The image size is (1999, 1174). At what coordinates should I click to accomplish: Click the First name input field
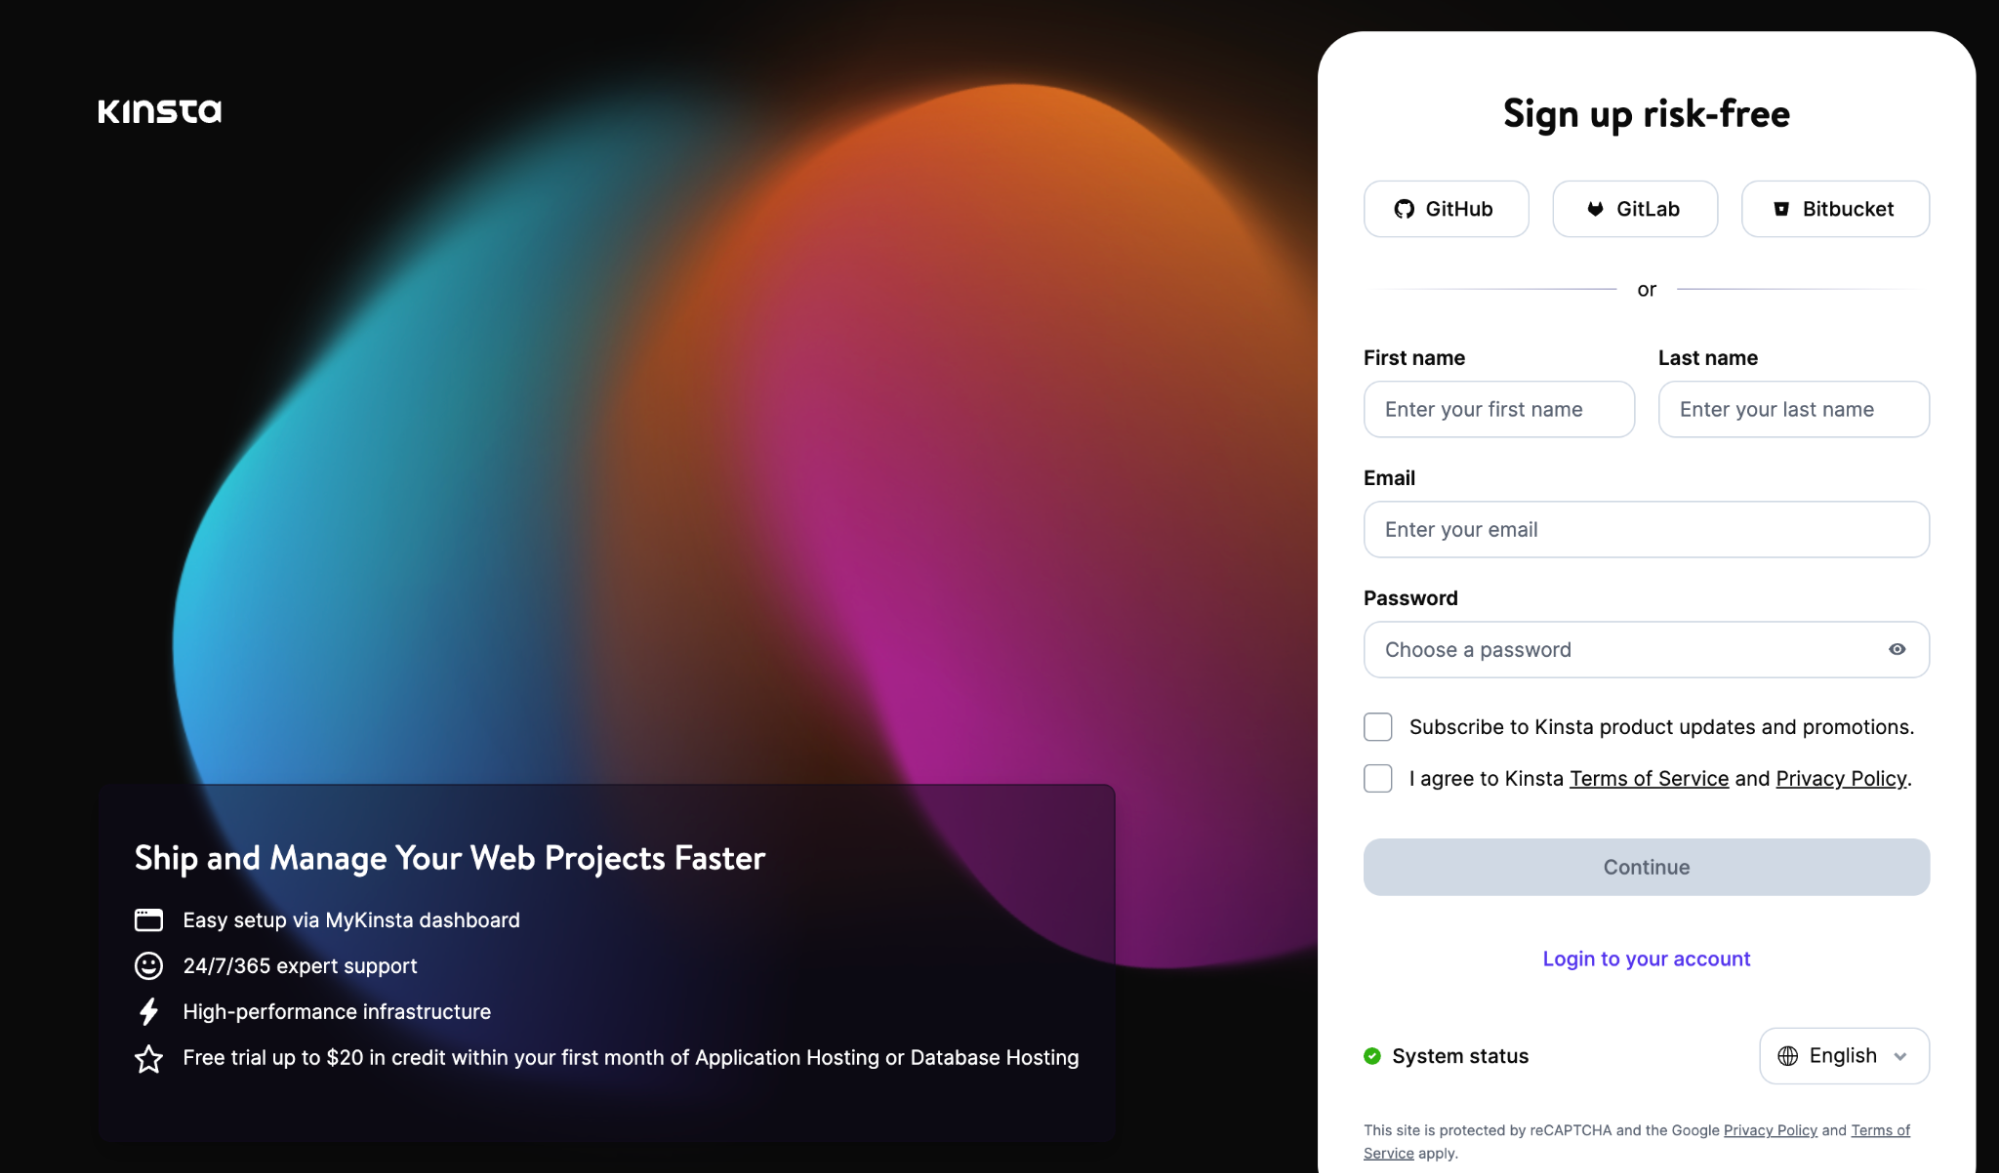pos(1498,407)
